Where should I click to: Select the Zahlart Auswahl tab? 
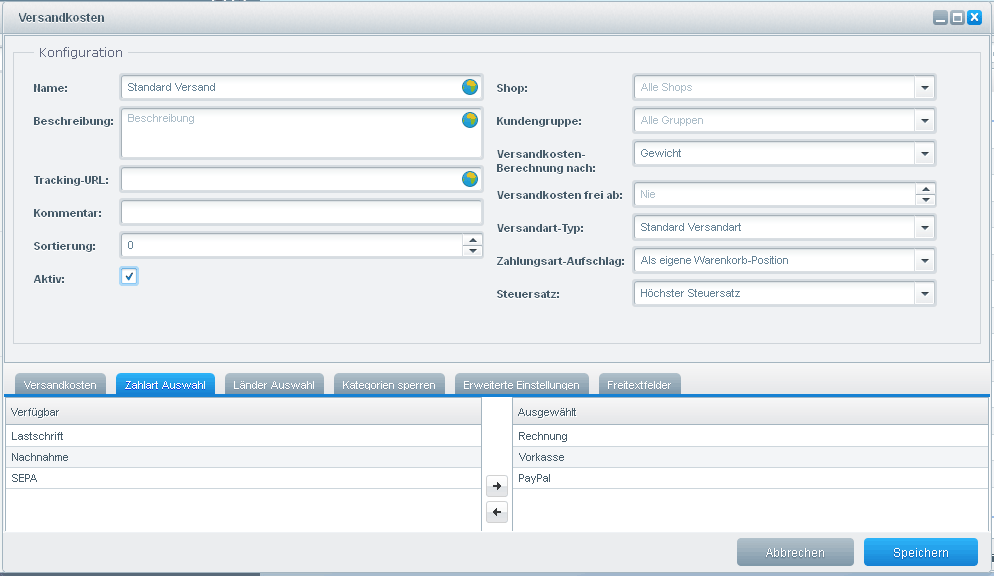point(165,385)
